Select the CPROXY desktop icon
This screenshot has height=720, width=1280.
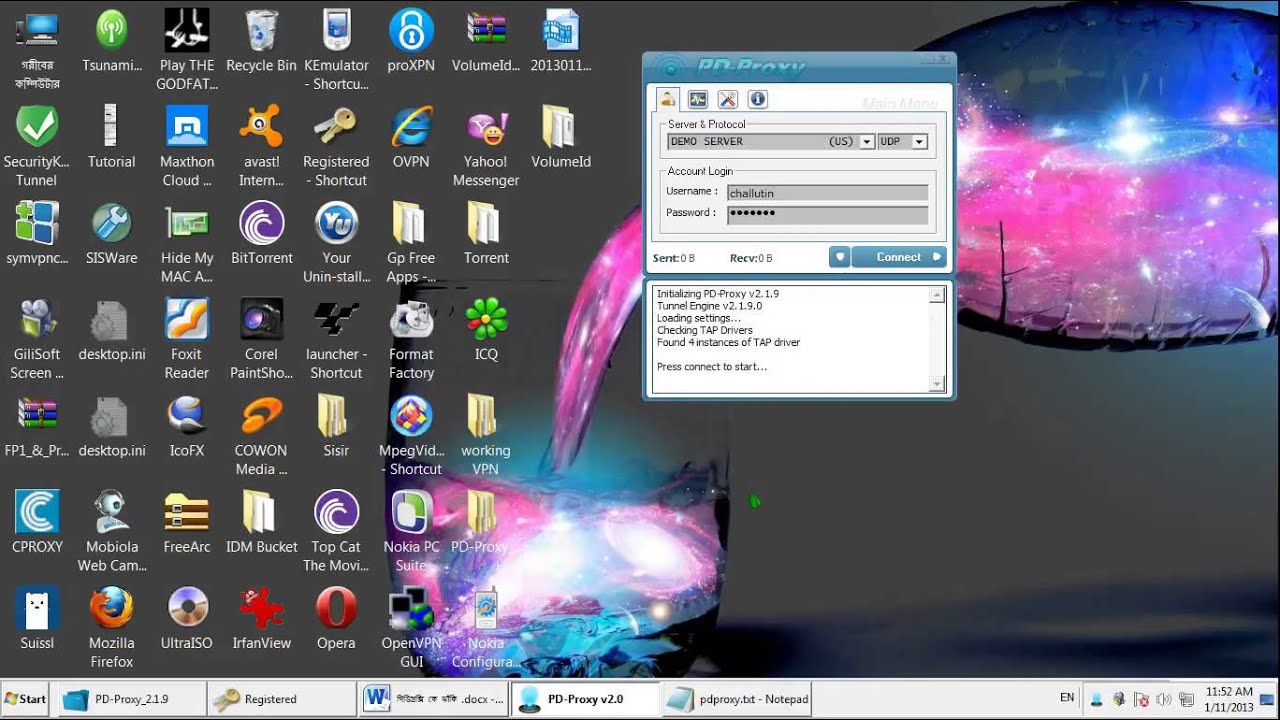[37, 521]
